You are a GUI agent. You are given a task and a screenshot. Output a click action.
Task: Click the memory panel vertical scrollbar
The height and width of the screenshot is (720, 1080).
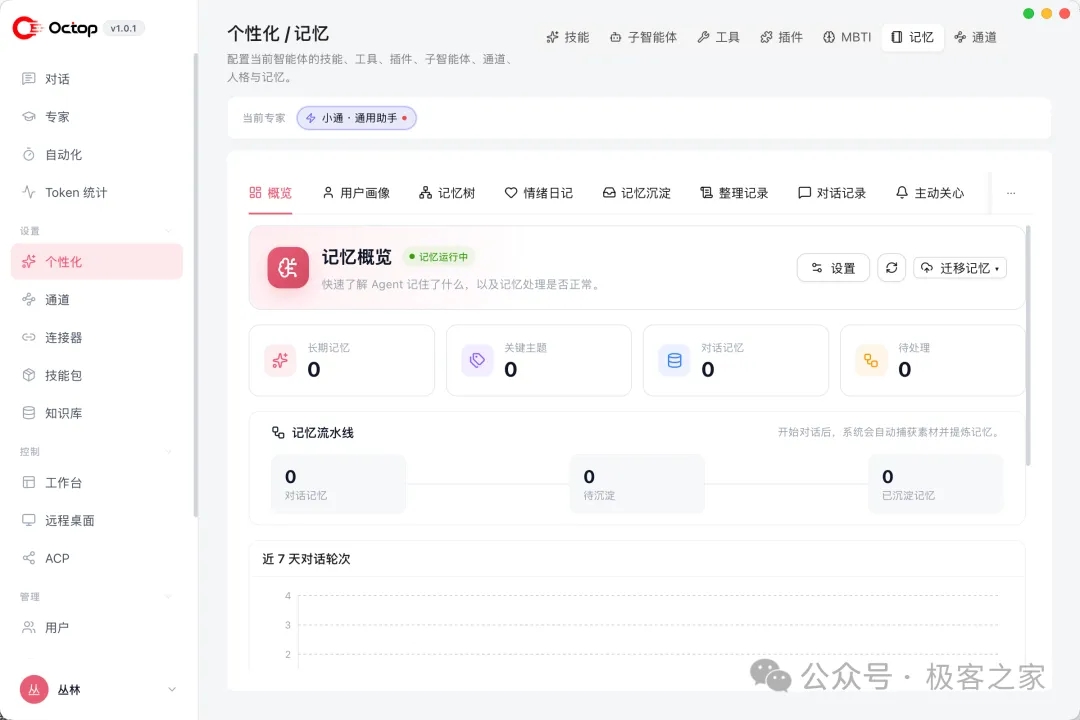pos(1028,346)
